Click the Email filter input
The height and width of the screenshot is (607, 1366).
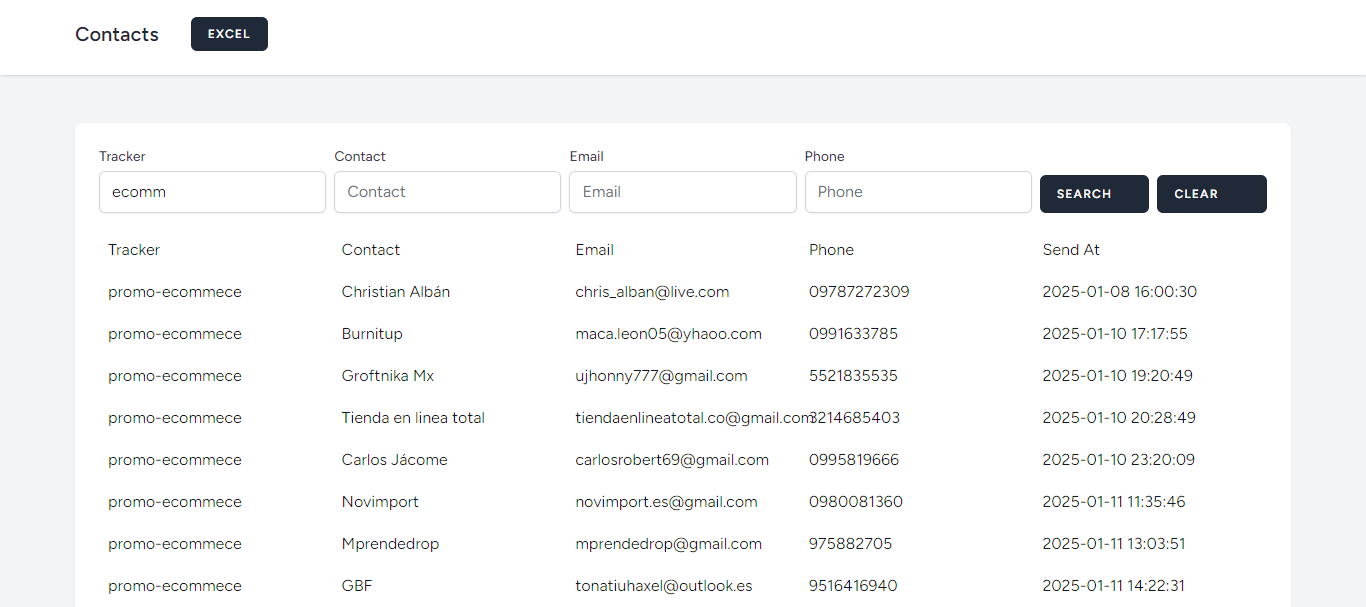click(683, 192)
